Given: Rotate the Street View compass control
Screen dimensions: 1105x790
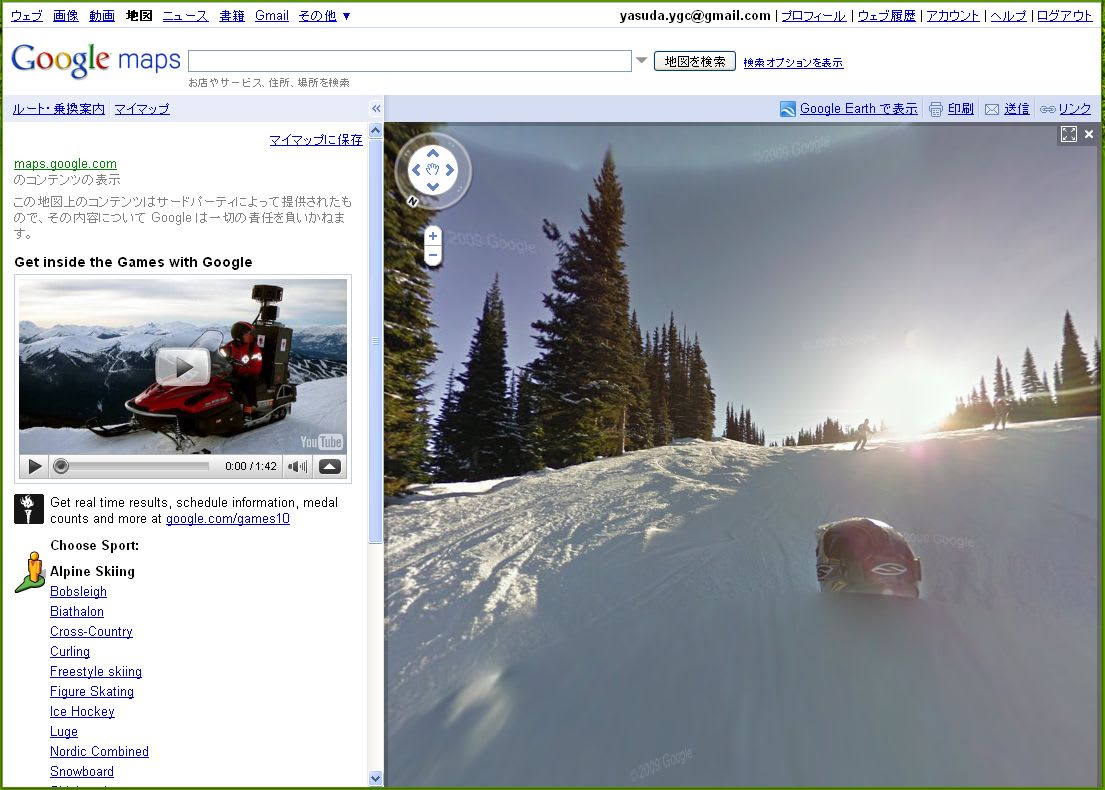Looking at the screenshot, I should click(x=432, y=170).
